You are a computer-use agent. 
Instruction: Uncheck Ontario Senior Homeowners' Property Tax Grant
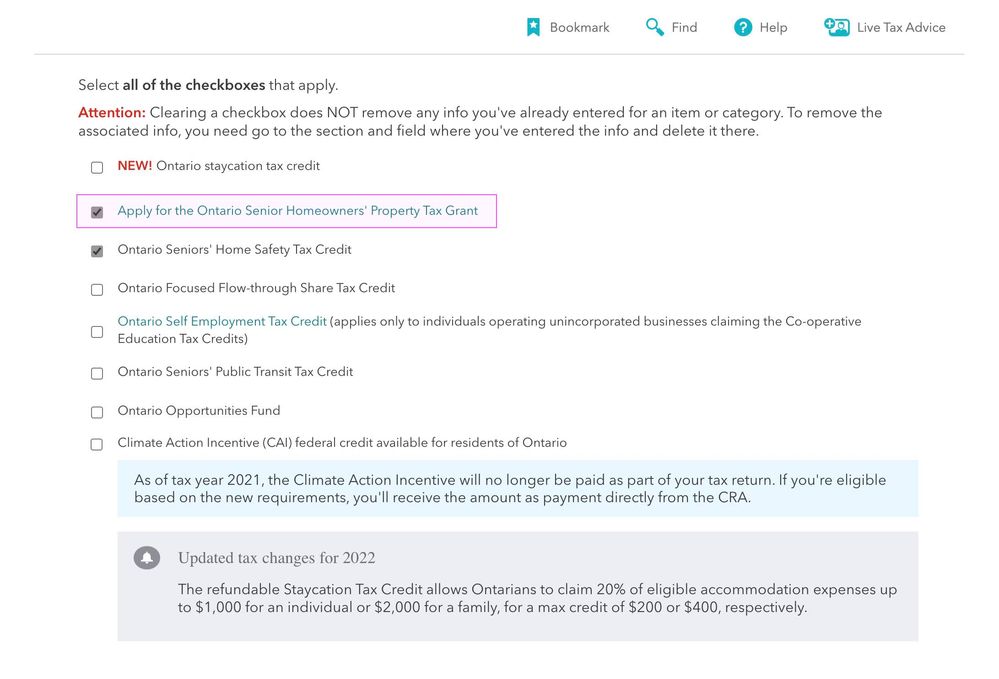click(x=97, y=212)
